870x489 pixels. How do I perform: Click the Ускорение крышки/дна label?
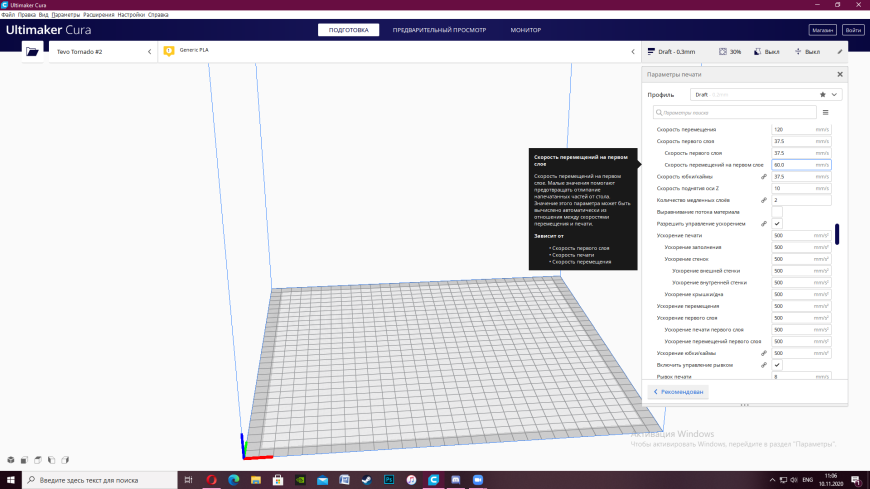(x=694, y=294)
